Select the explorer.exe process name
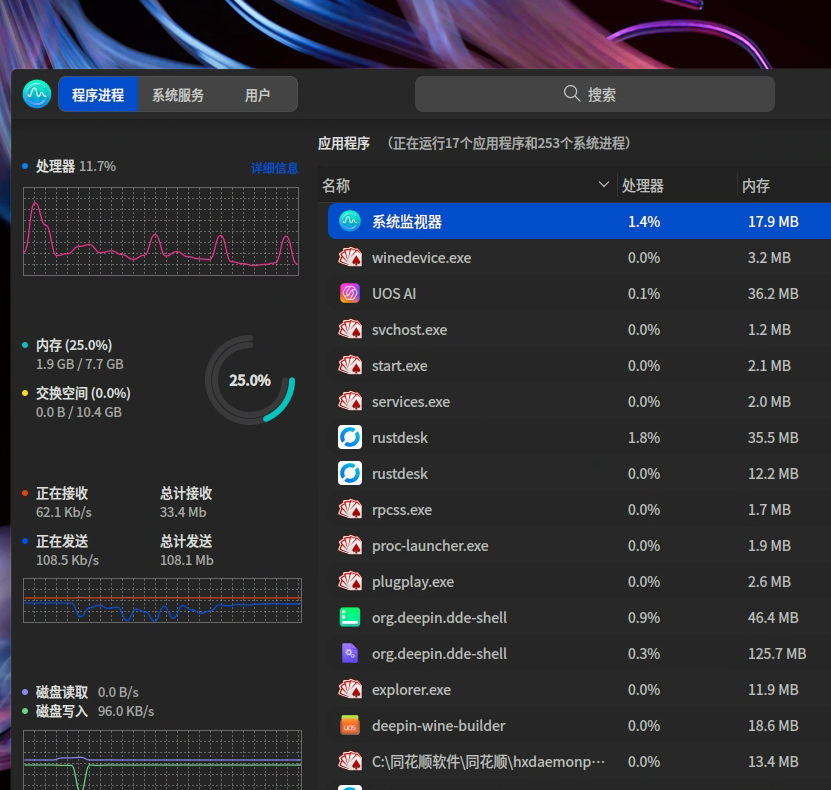This screenshot has width=831, height=790. click(411, 690)
